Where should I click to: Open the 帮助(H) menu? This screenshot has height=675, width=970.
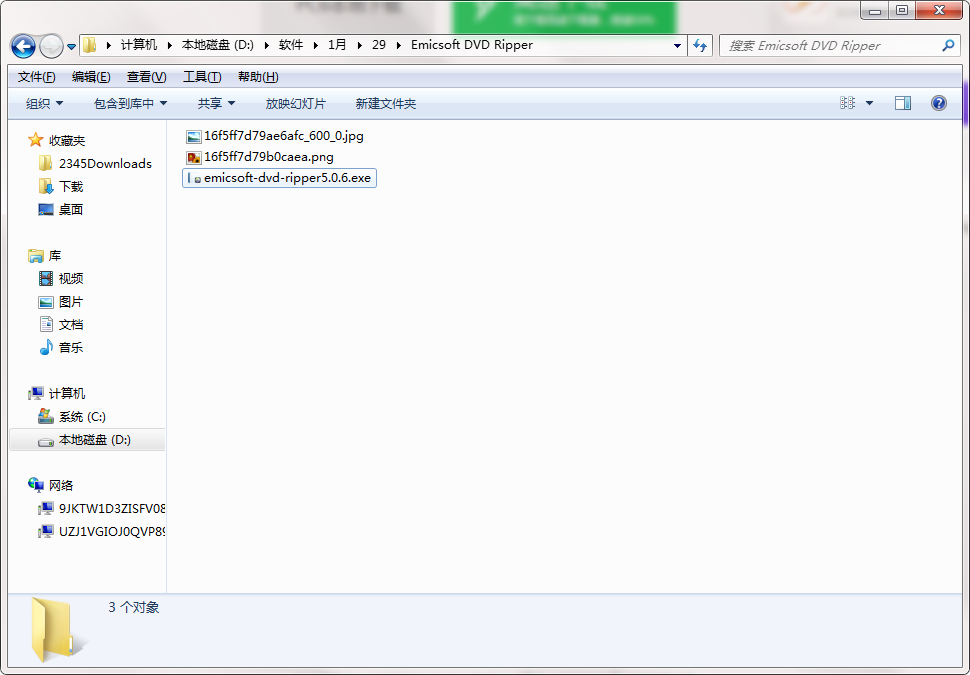point(258,77)
